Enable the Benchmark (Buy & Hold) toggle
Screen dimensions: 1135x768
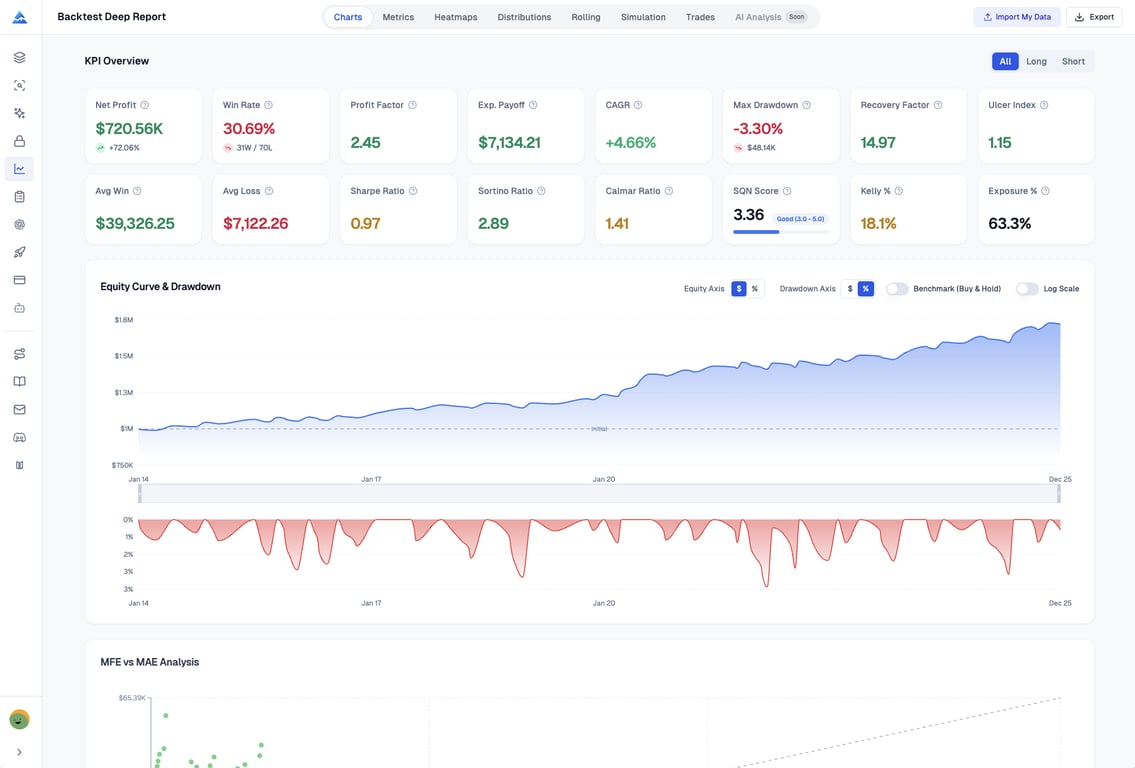coord(897,289)
